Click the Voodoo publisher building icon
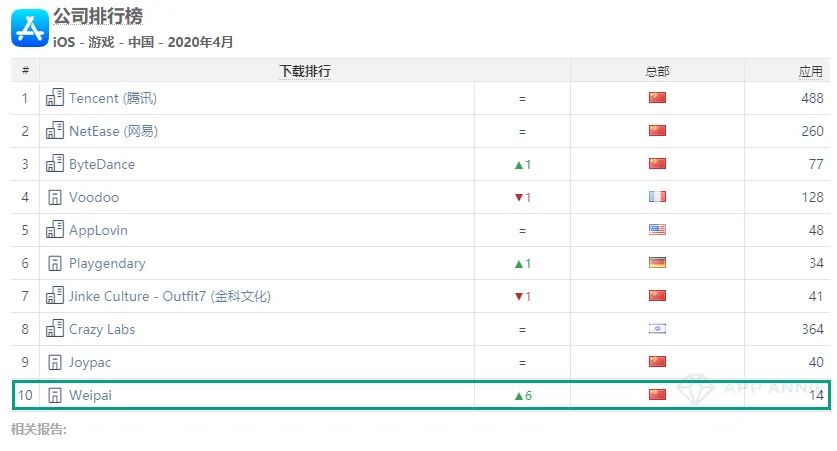The width and height of the screenshot is (837, 451). [54, 197]
